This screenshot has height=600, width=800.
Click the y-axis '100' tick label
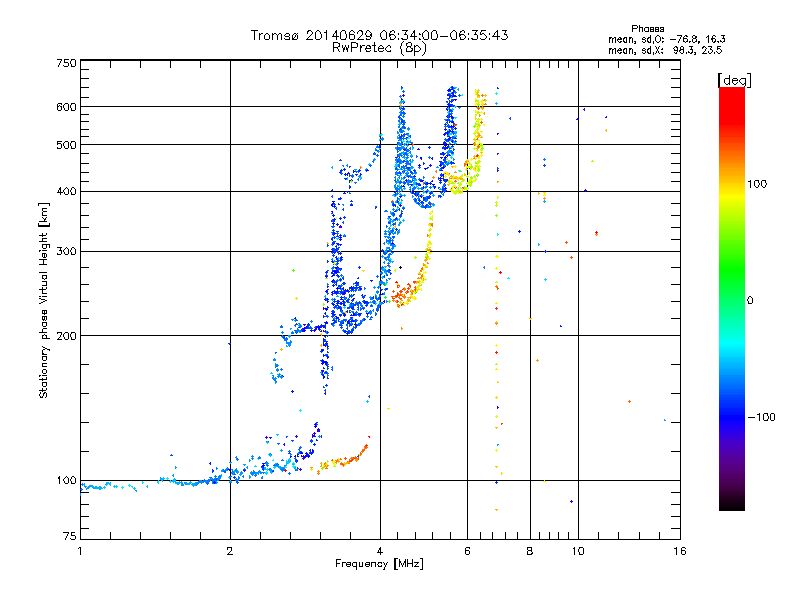click(67, 481)
